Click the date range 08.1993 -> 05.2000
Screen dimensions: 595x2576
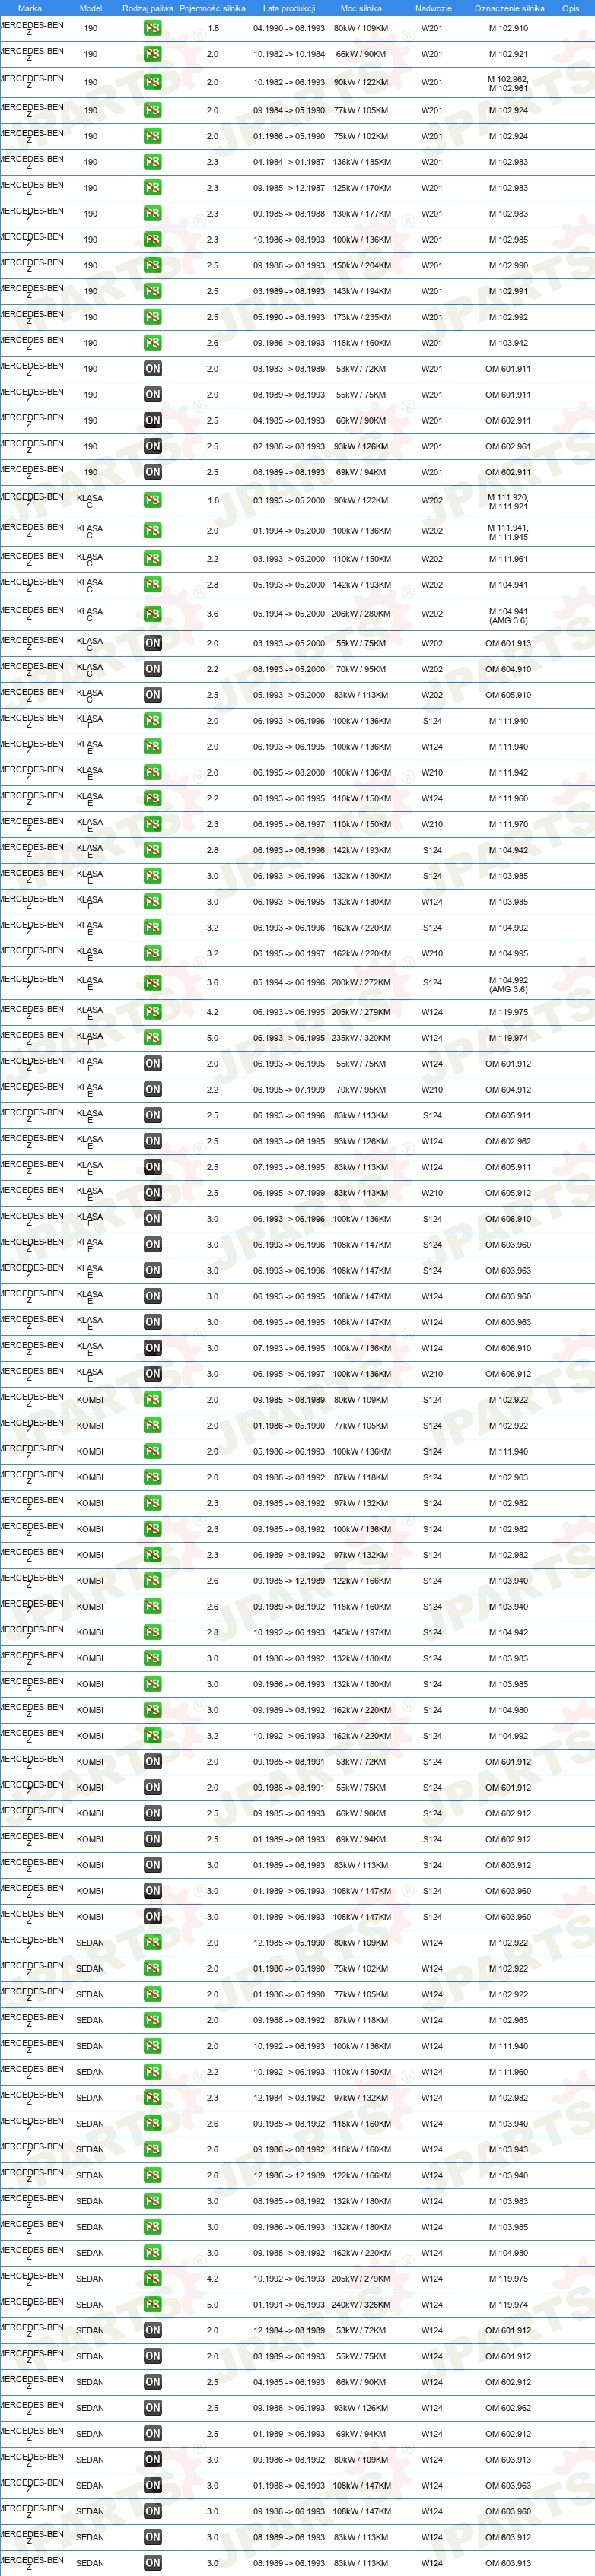click(289, 669)
